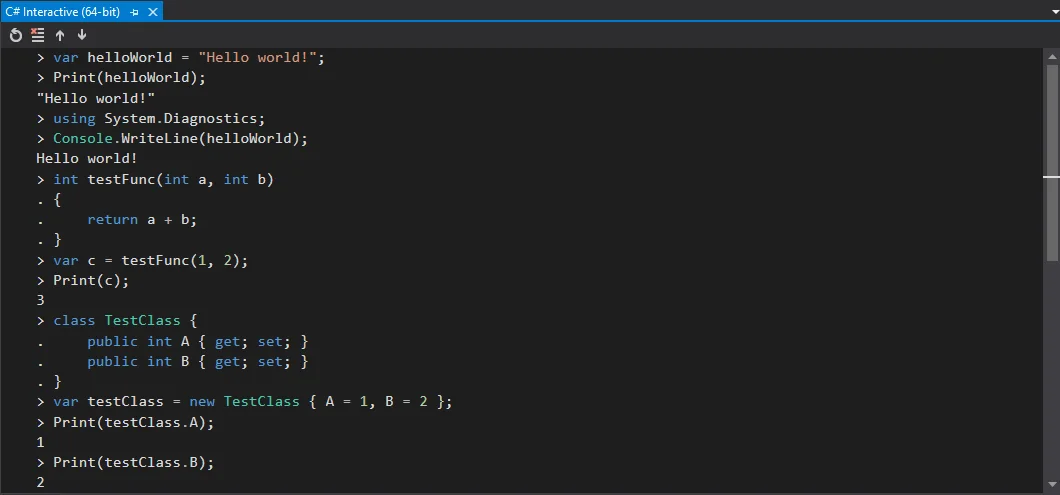Pin the C# Interactive window tab
This screenshot has height=495, width=1060.
(x=135, y=11)
